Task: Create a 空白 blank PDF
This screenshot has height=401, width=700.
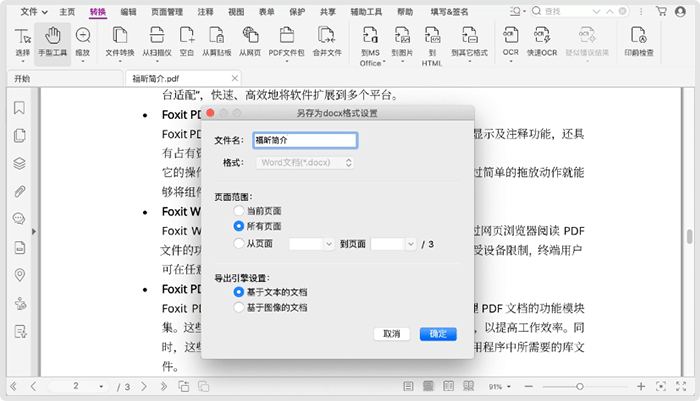Action: click(187, 43)
